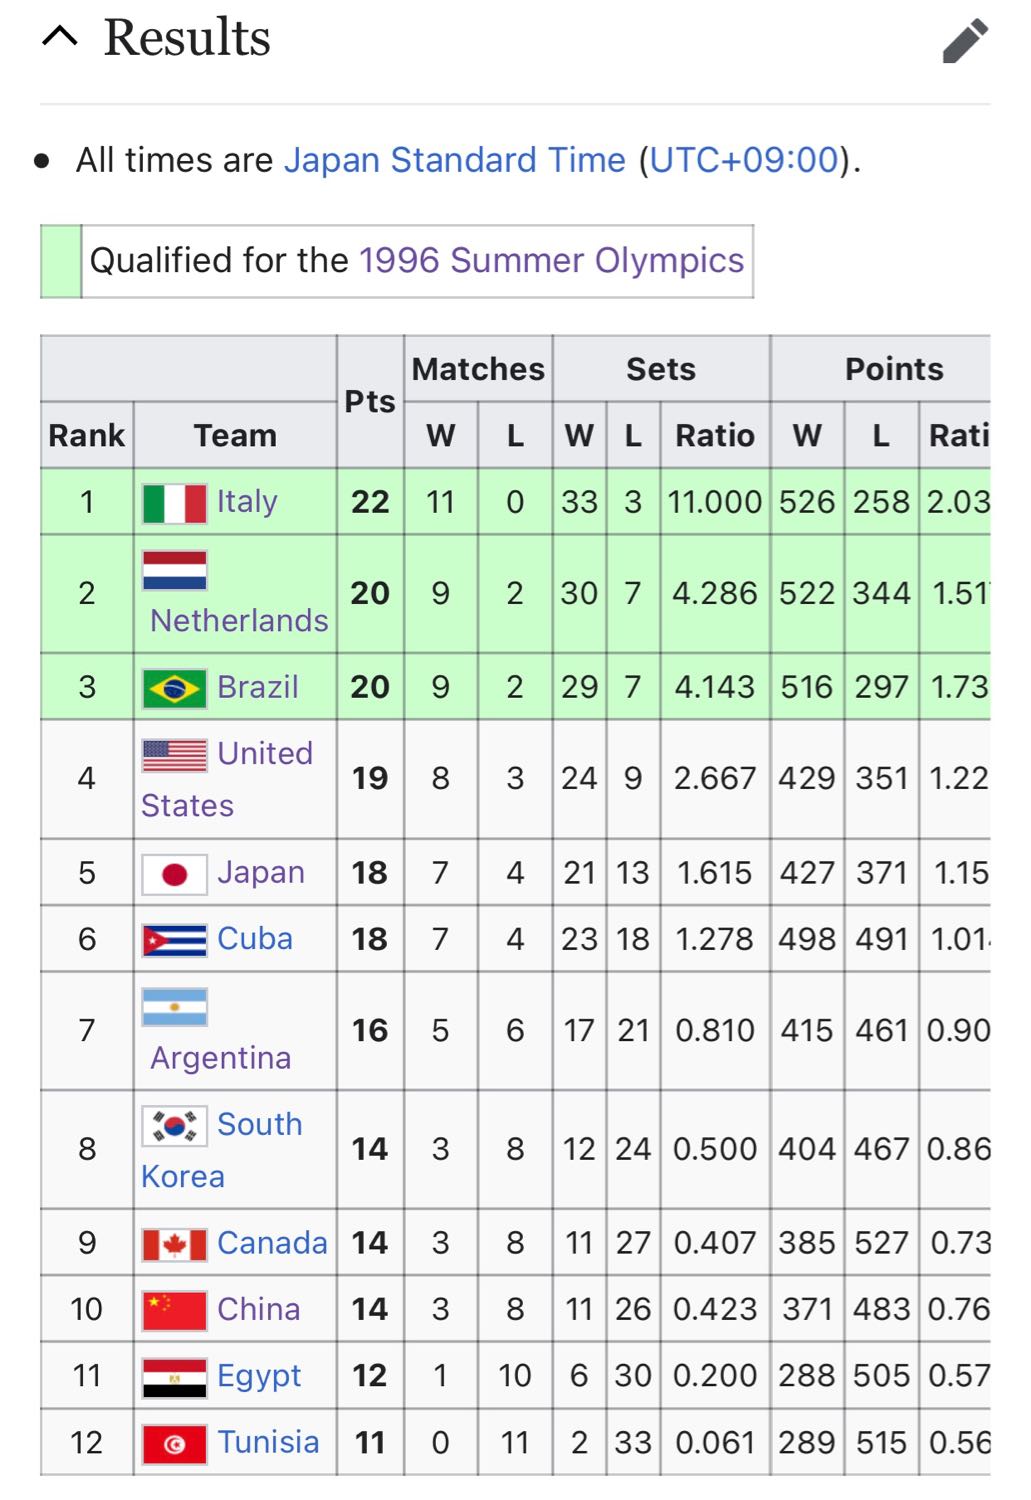Open the Canada team link

pyautogui.click(x=272, y=1243)
